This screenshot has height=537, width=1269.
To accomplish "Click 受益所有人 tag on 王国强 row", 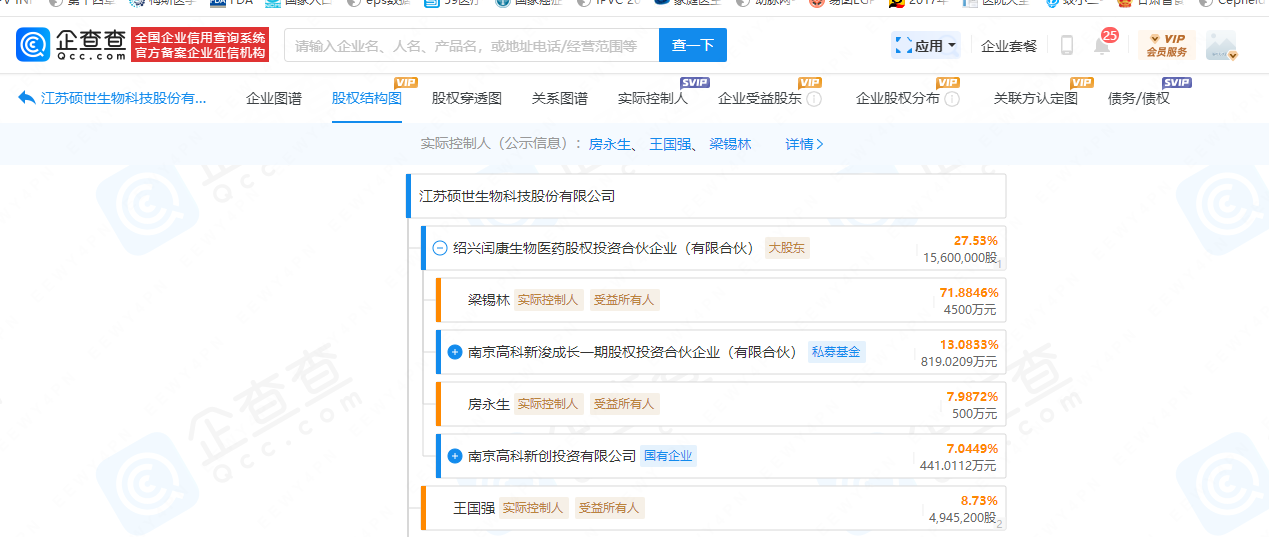I will tap(609, 508).
